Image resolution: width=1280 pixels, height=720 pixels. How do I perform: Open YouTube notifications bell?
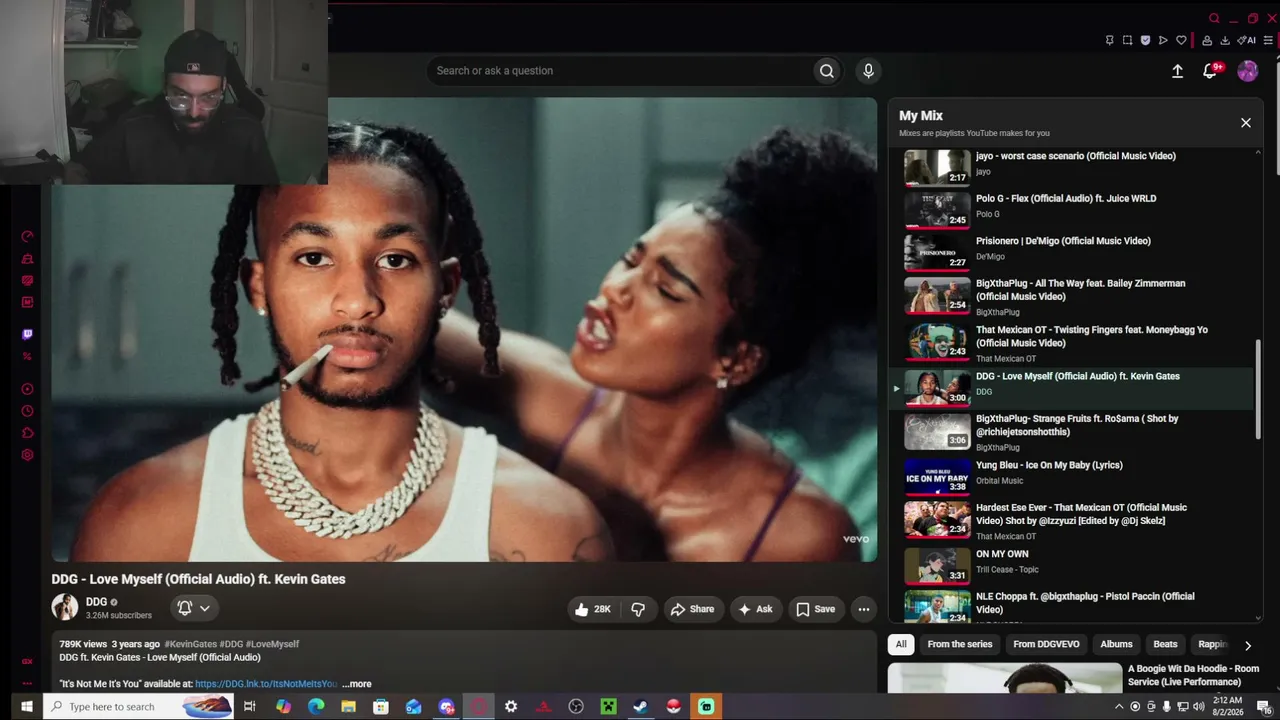pos(1210,71)
